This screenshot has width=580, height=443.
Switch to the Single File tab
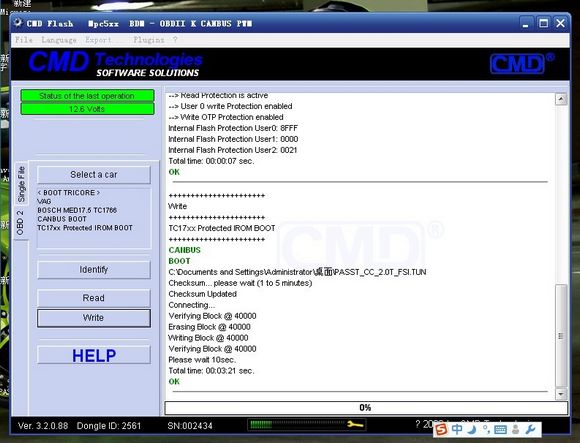point(21,184)
